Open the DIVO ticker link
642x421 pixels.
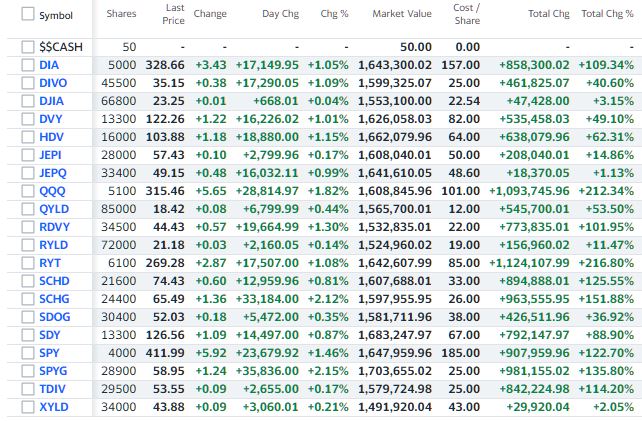click(x=52, y=81)
